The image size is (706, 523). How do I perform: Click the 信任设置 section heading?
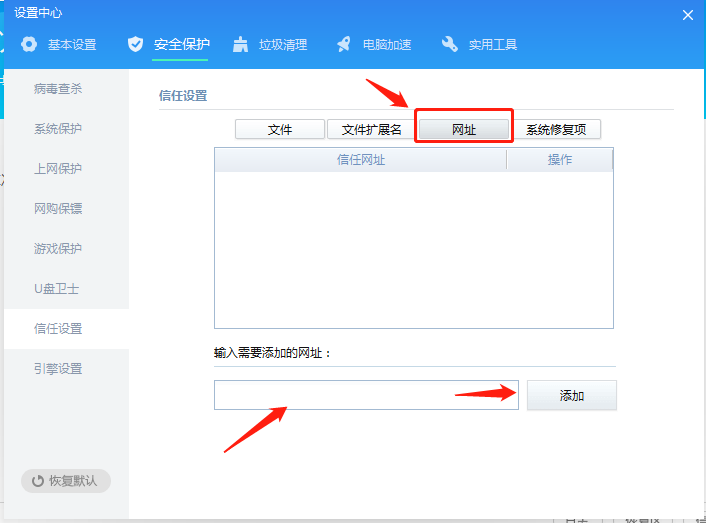coord(183,96)
